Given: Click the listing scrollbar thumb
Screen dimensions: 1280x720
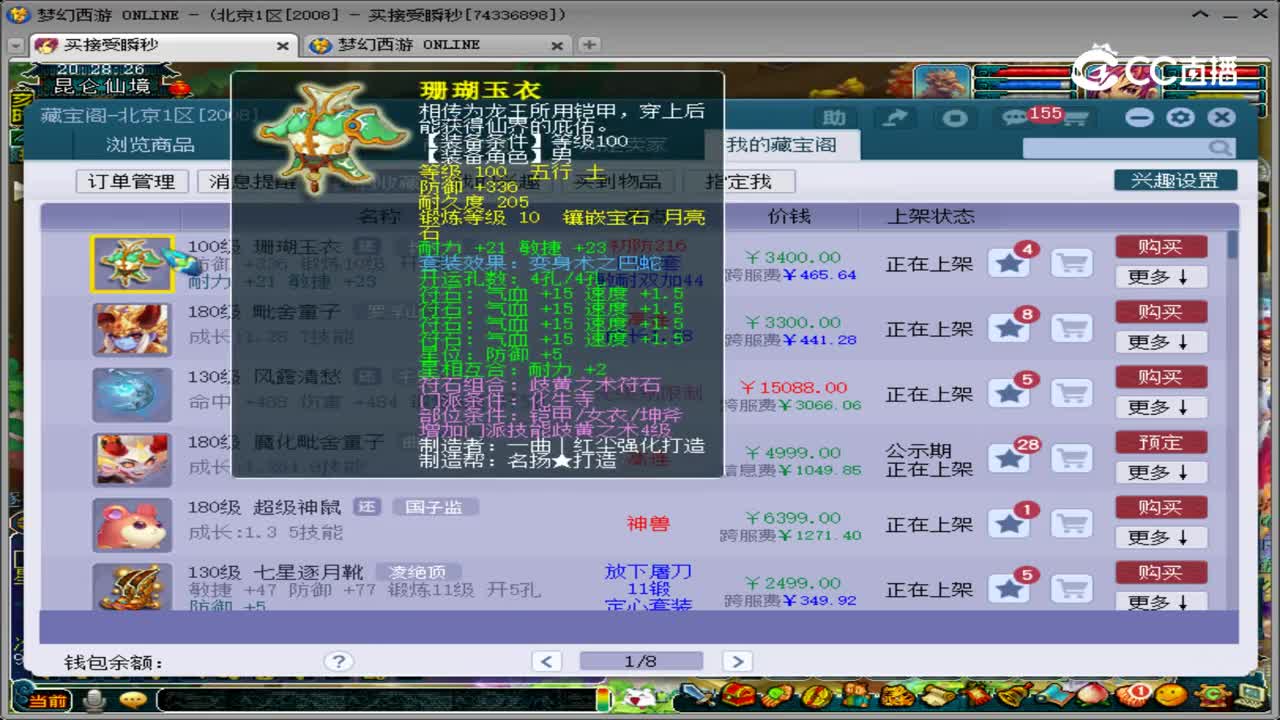Looking at the screenshot, I should pos(1233,245).
